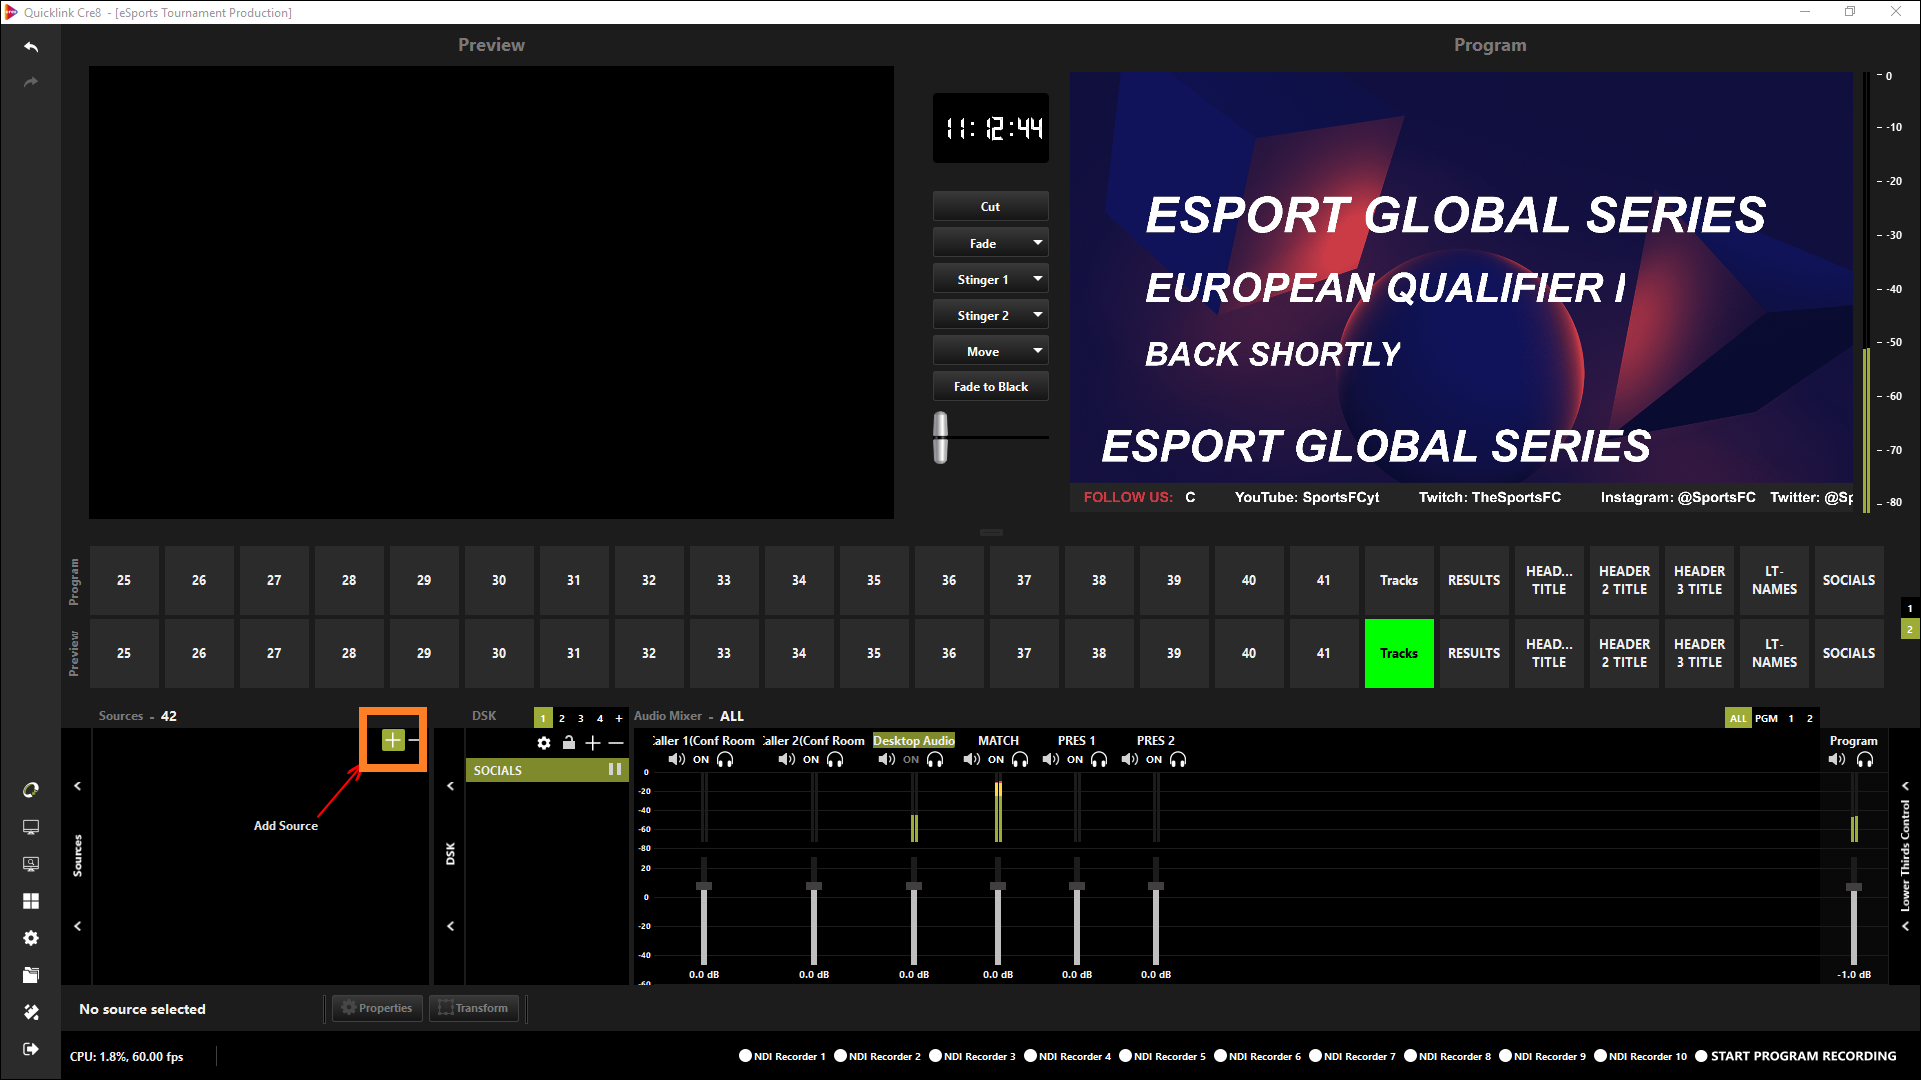The width and height of the screenshot is (1921, 1080).
Task: Click the Transform button
Action: 474,1008
